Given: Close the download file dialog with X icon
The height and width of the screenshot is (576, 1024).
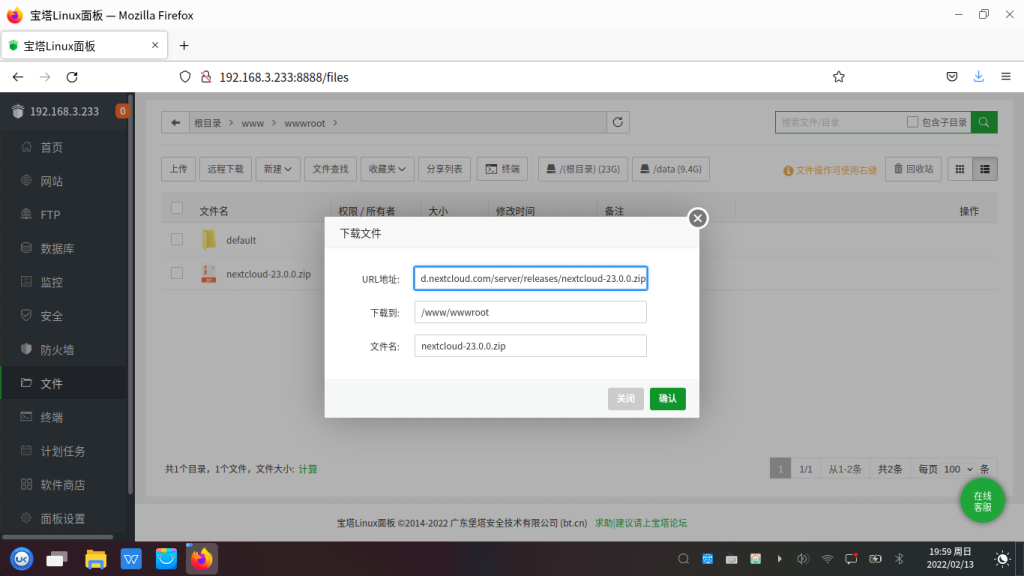Looking at the screenshot, I should pos(698,218).
